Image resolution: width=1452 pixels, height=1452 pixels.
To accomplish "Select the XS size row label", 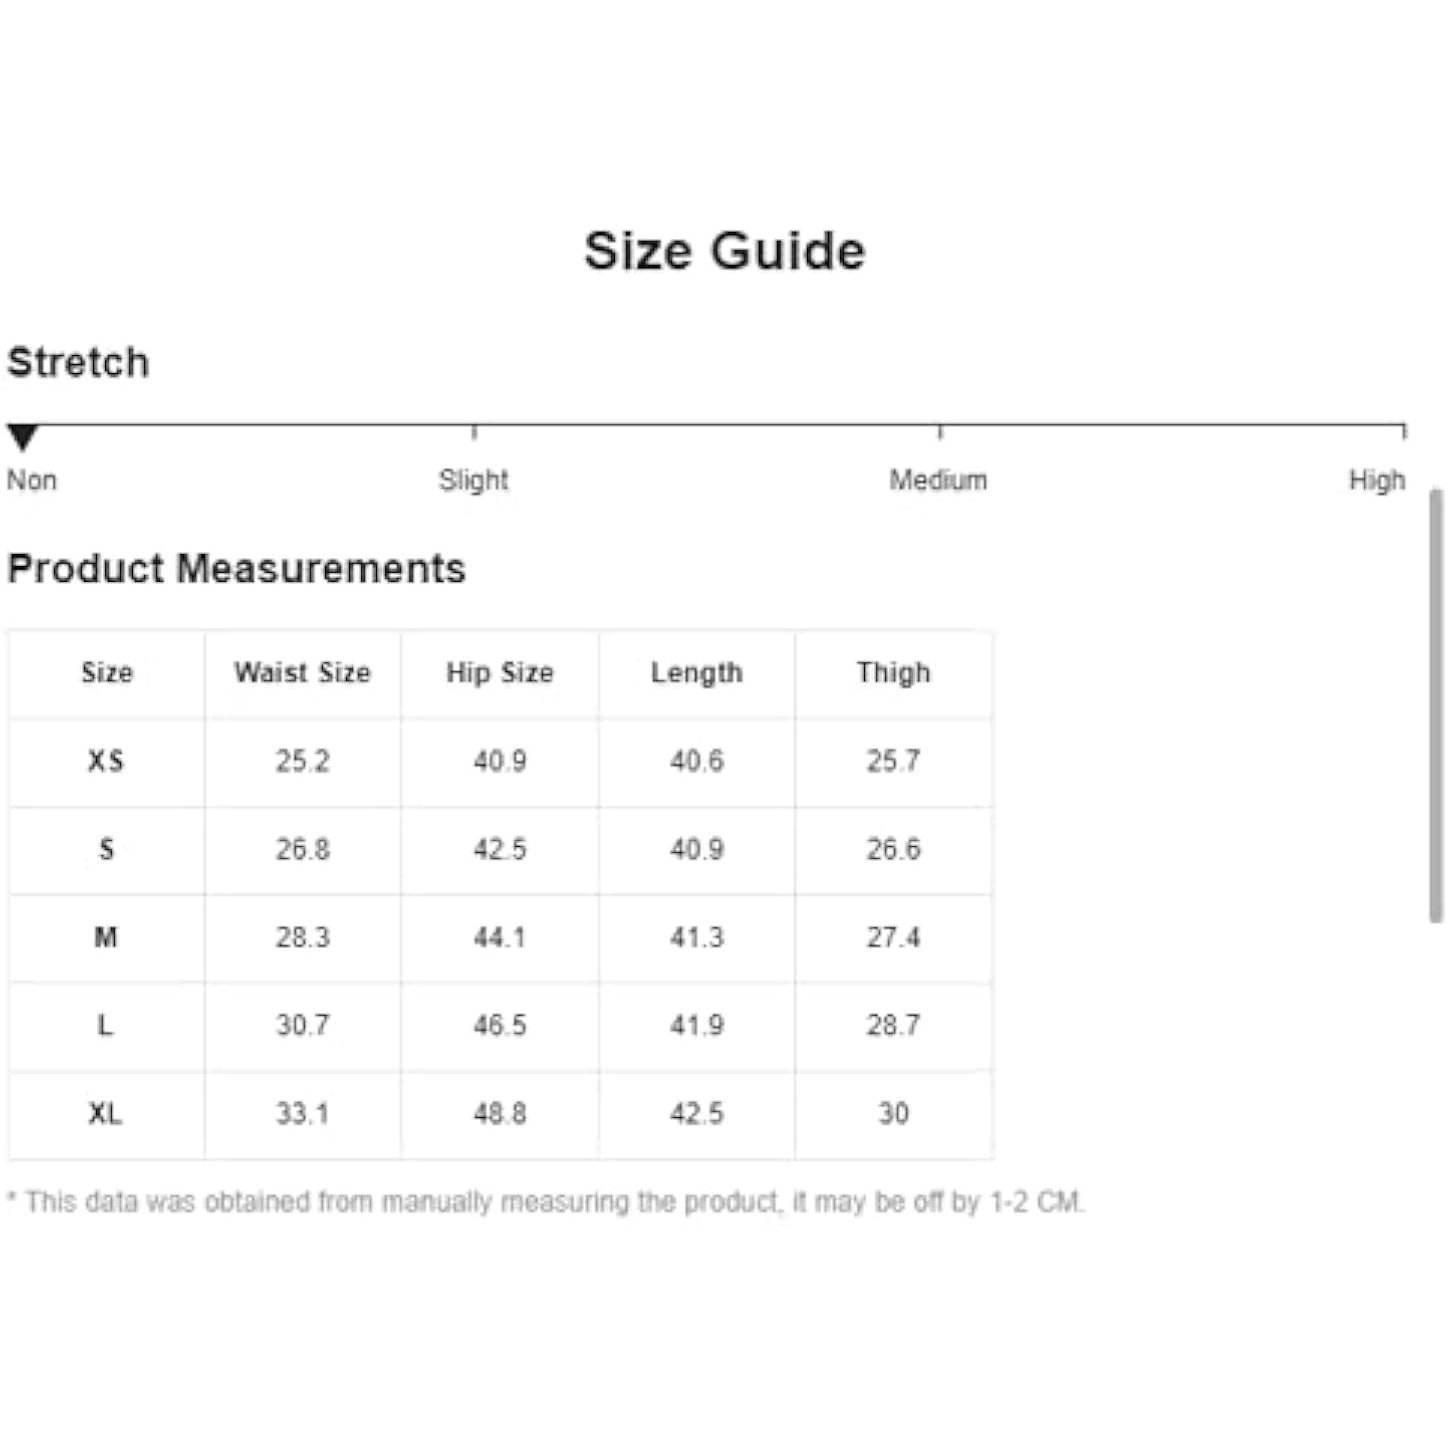I will click(106, 761).
